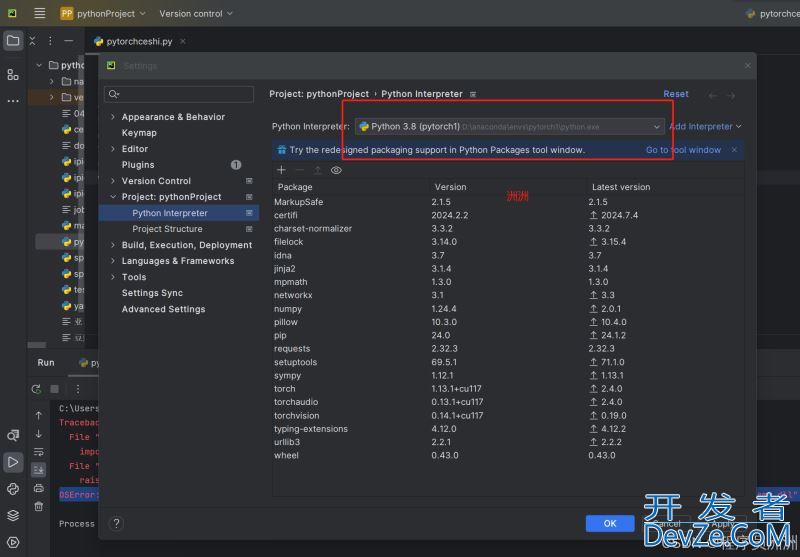Click the Run tool window icon

point(13,462)
